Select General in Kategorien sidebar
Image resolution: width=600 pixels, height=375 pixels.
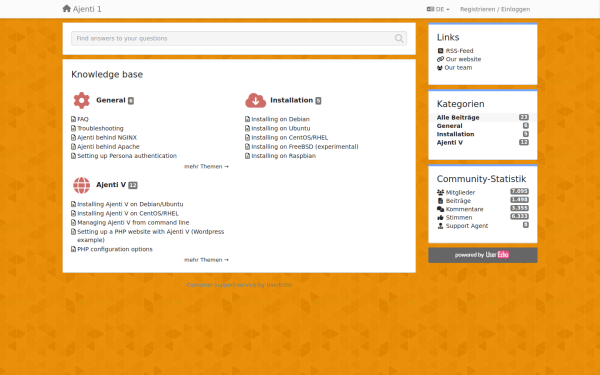(450, 126)
